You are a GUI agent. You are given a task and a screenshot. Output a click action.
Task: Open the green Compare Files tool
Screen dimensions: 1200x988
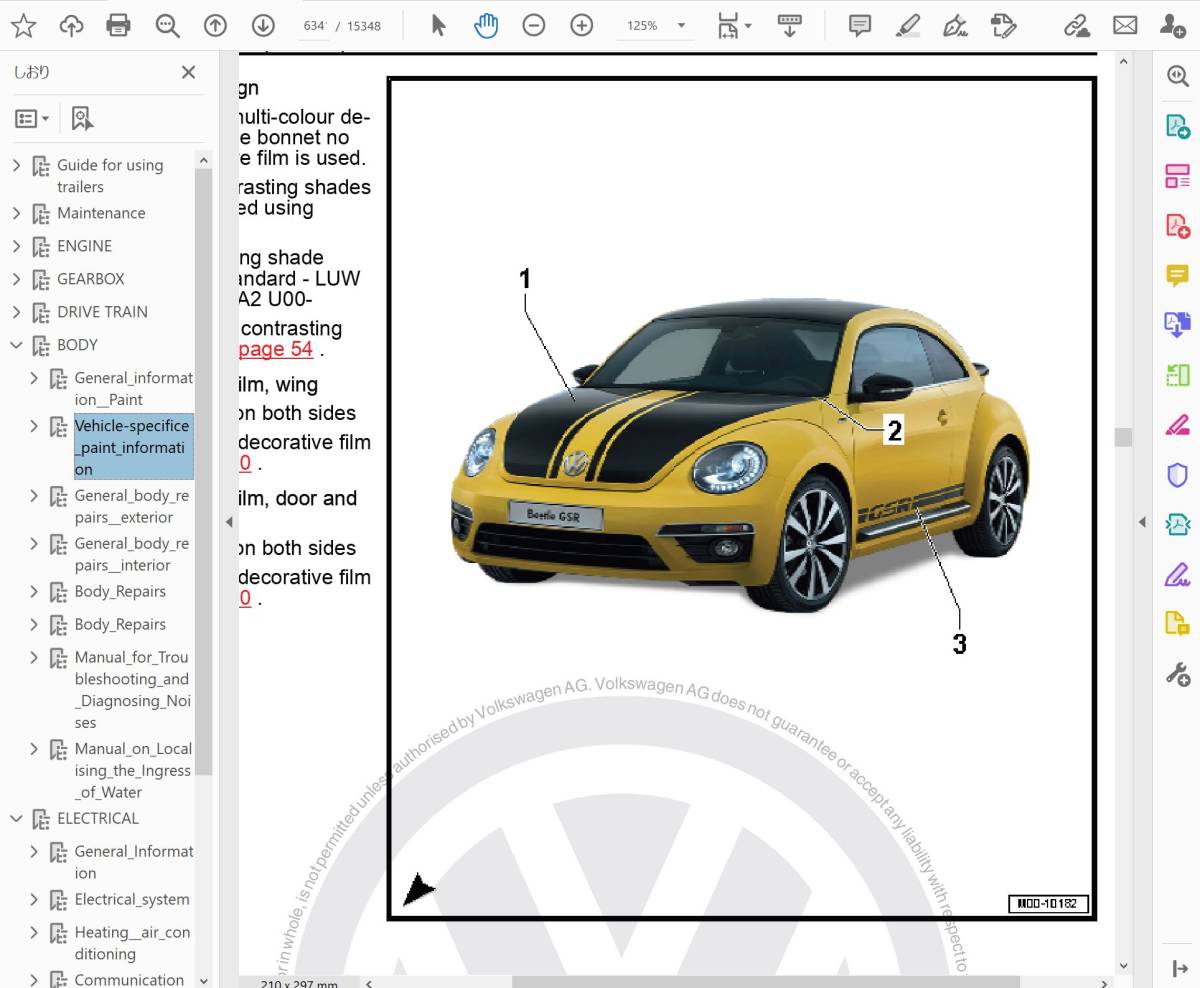tap(1177, 375)
